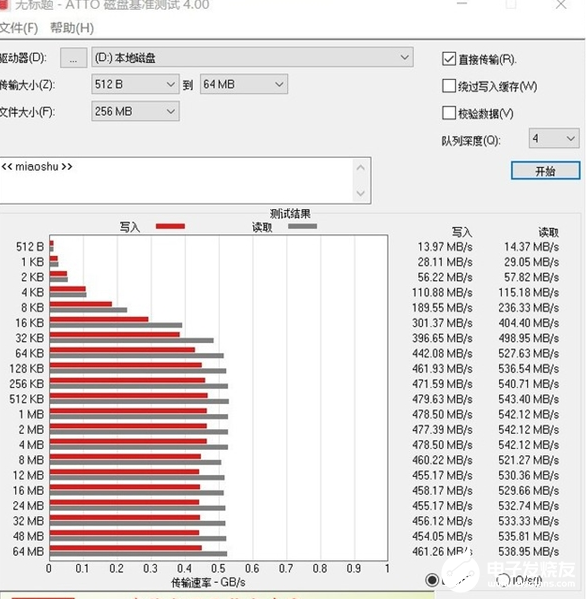Click the 测试结果 heading

290,214
